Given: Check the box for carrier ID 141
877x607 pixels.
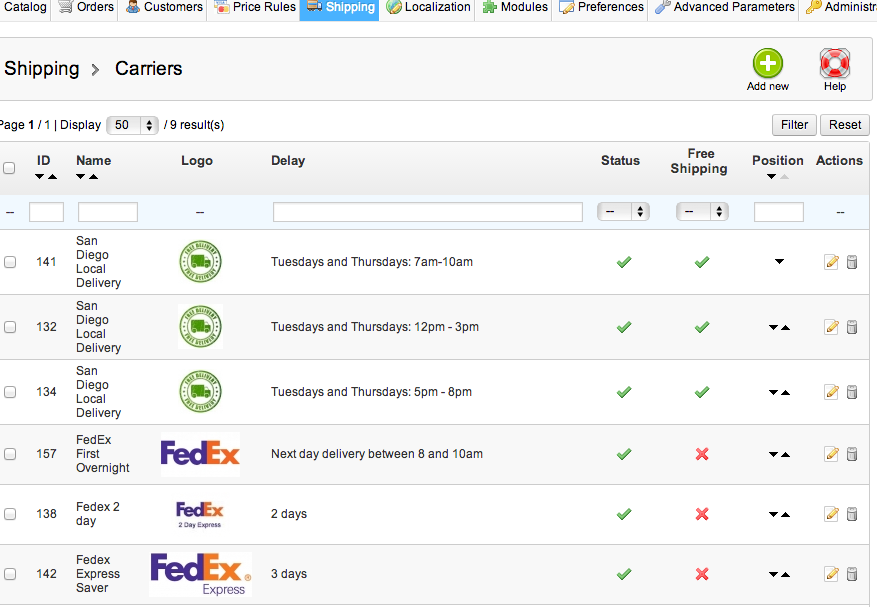Looking at the screenshot, I should pos(10,262).
